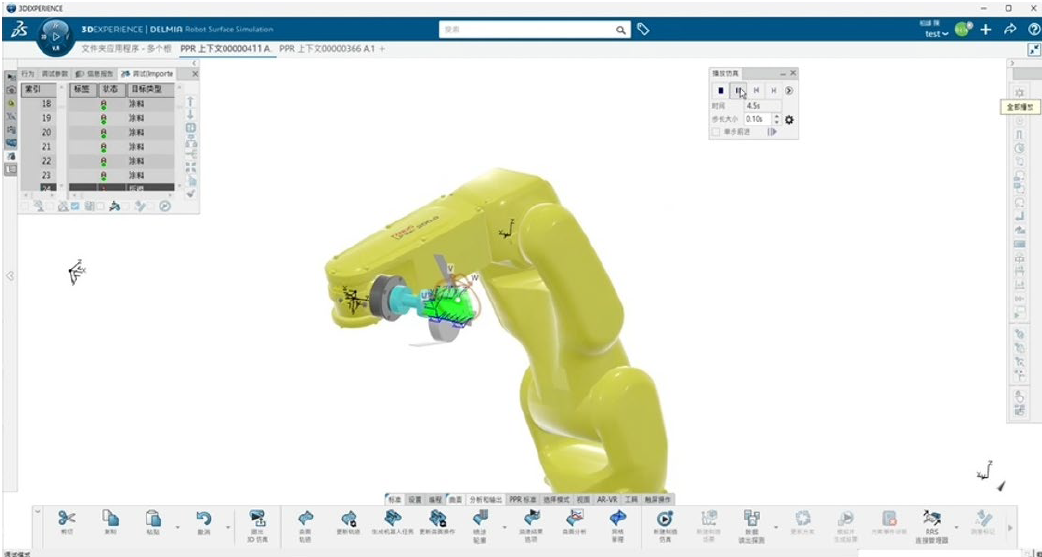Image resolution: width=1042 pixels, height=557 pixels.
Task: Open the 沉积结果选项 flag icon
Action: (x=532, y=518)
